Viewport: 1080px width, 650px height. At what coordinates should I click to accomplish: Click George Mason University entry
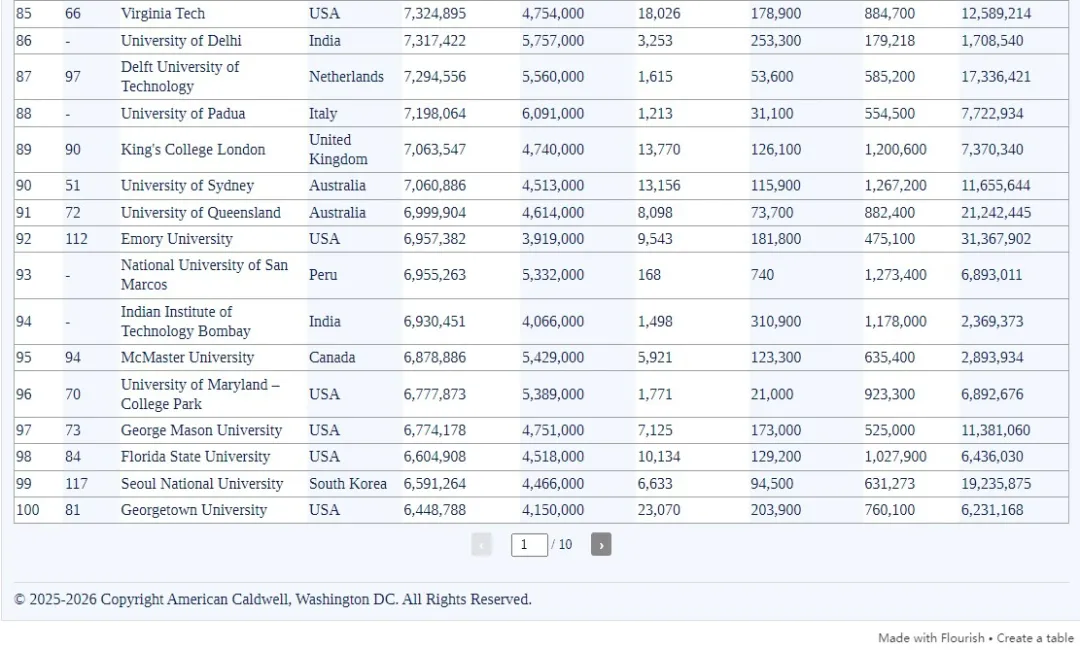coord(201,431)
